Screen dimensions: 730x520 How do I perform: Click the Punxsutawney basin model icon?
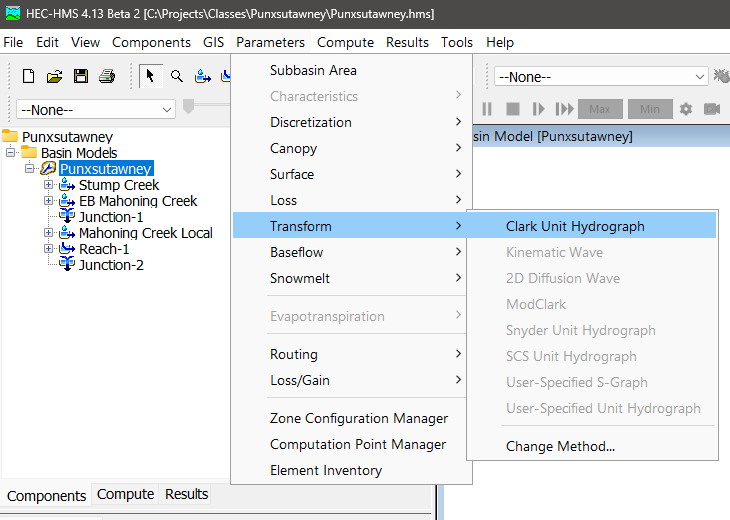[x=48, y=168]
